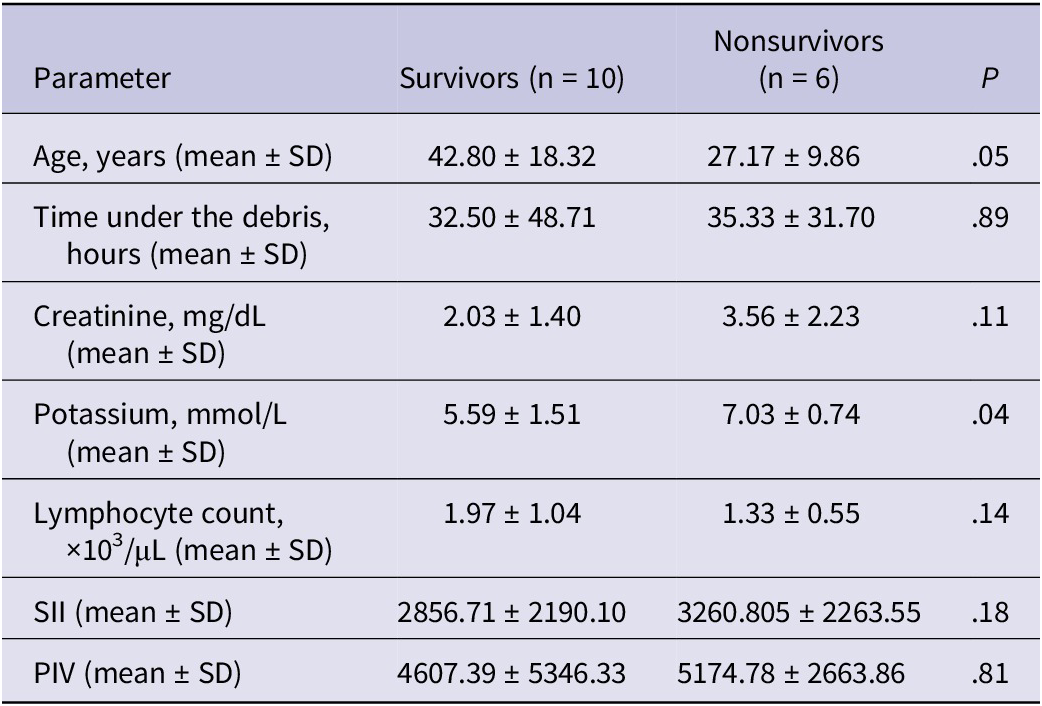Click survivors age value 42.80 ± 18.32
Screen dimensions: 1042x706
point(511,158)
